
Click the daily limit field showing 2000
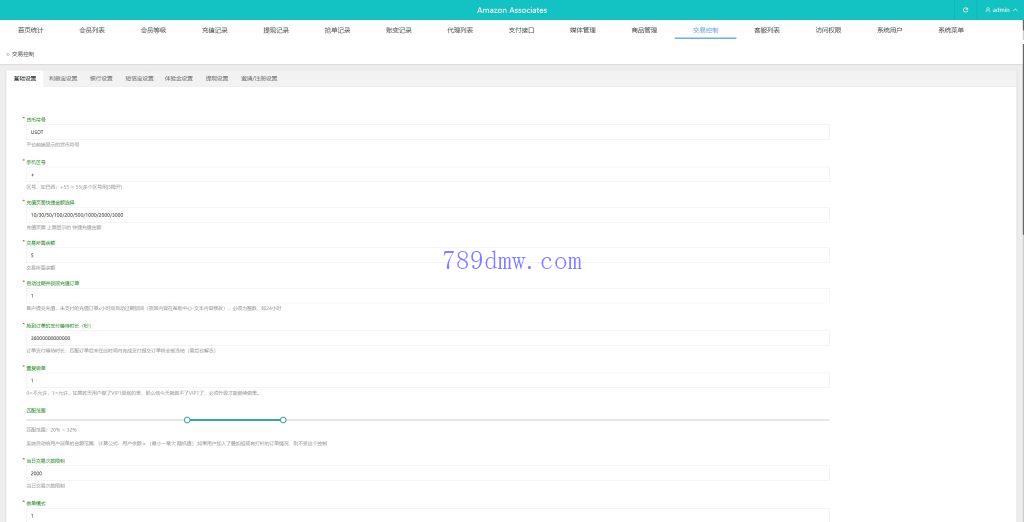coord(427,473)
